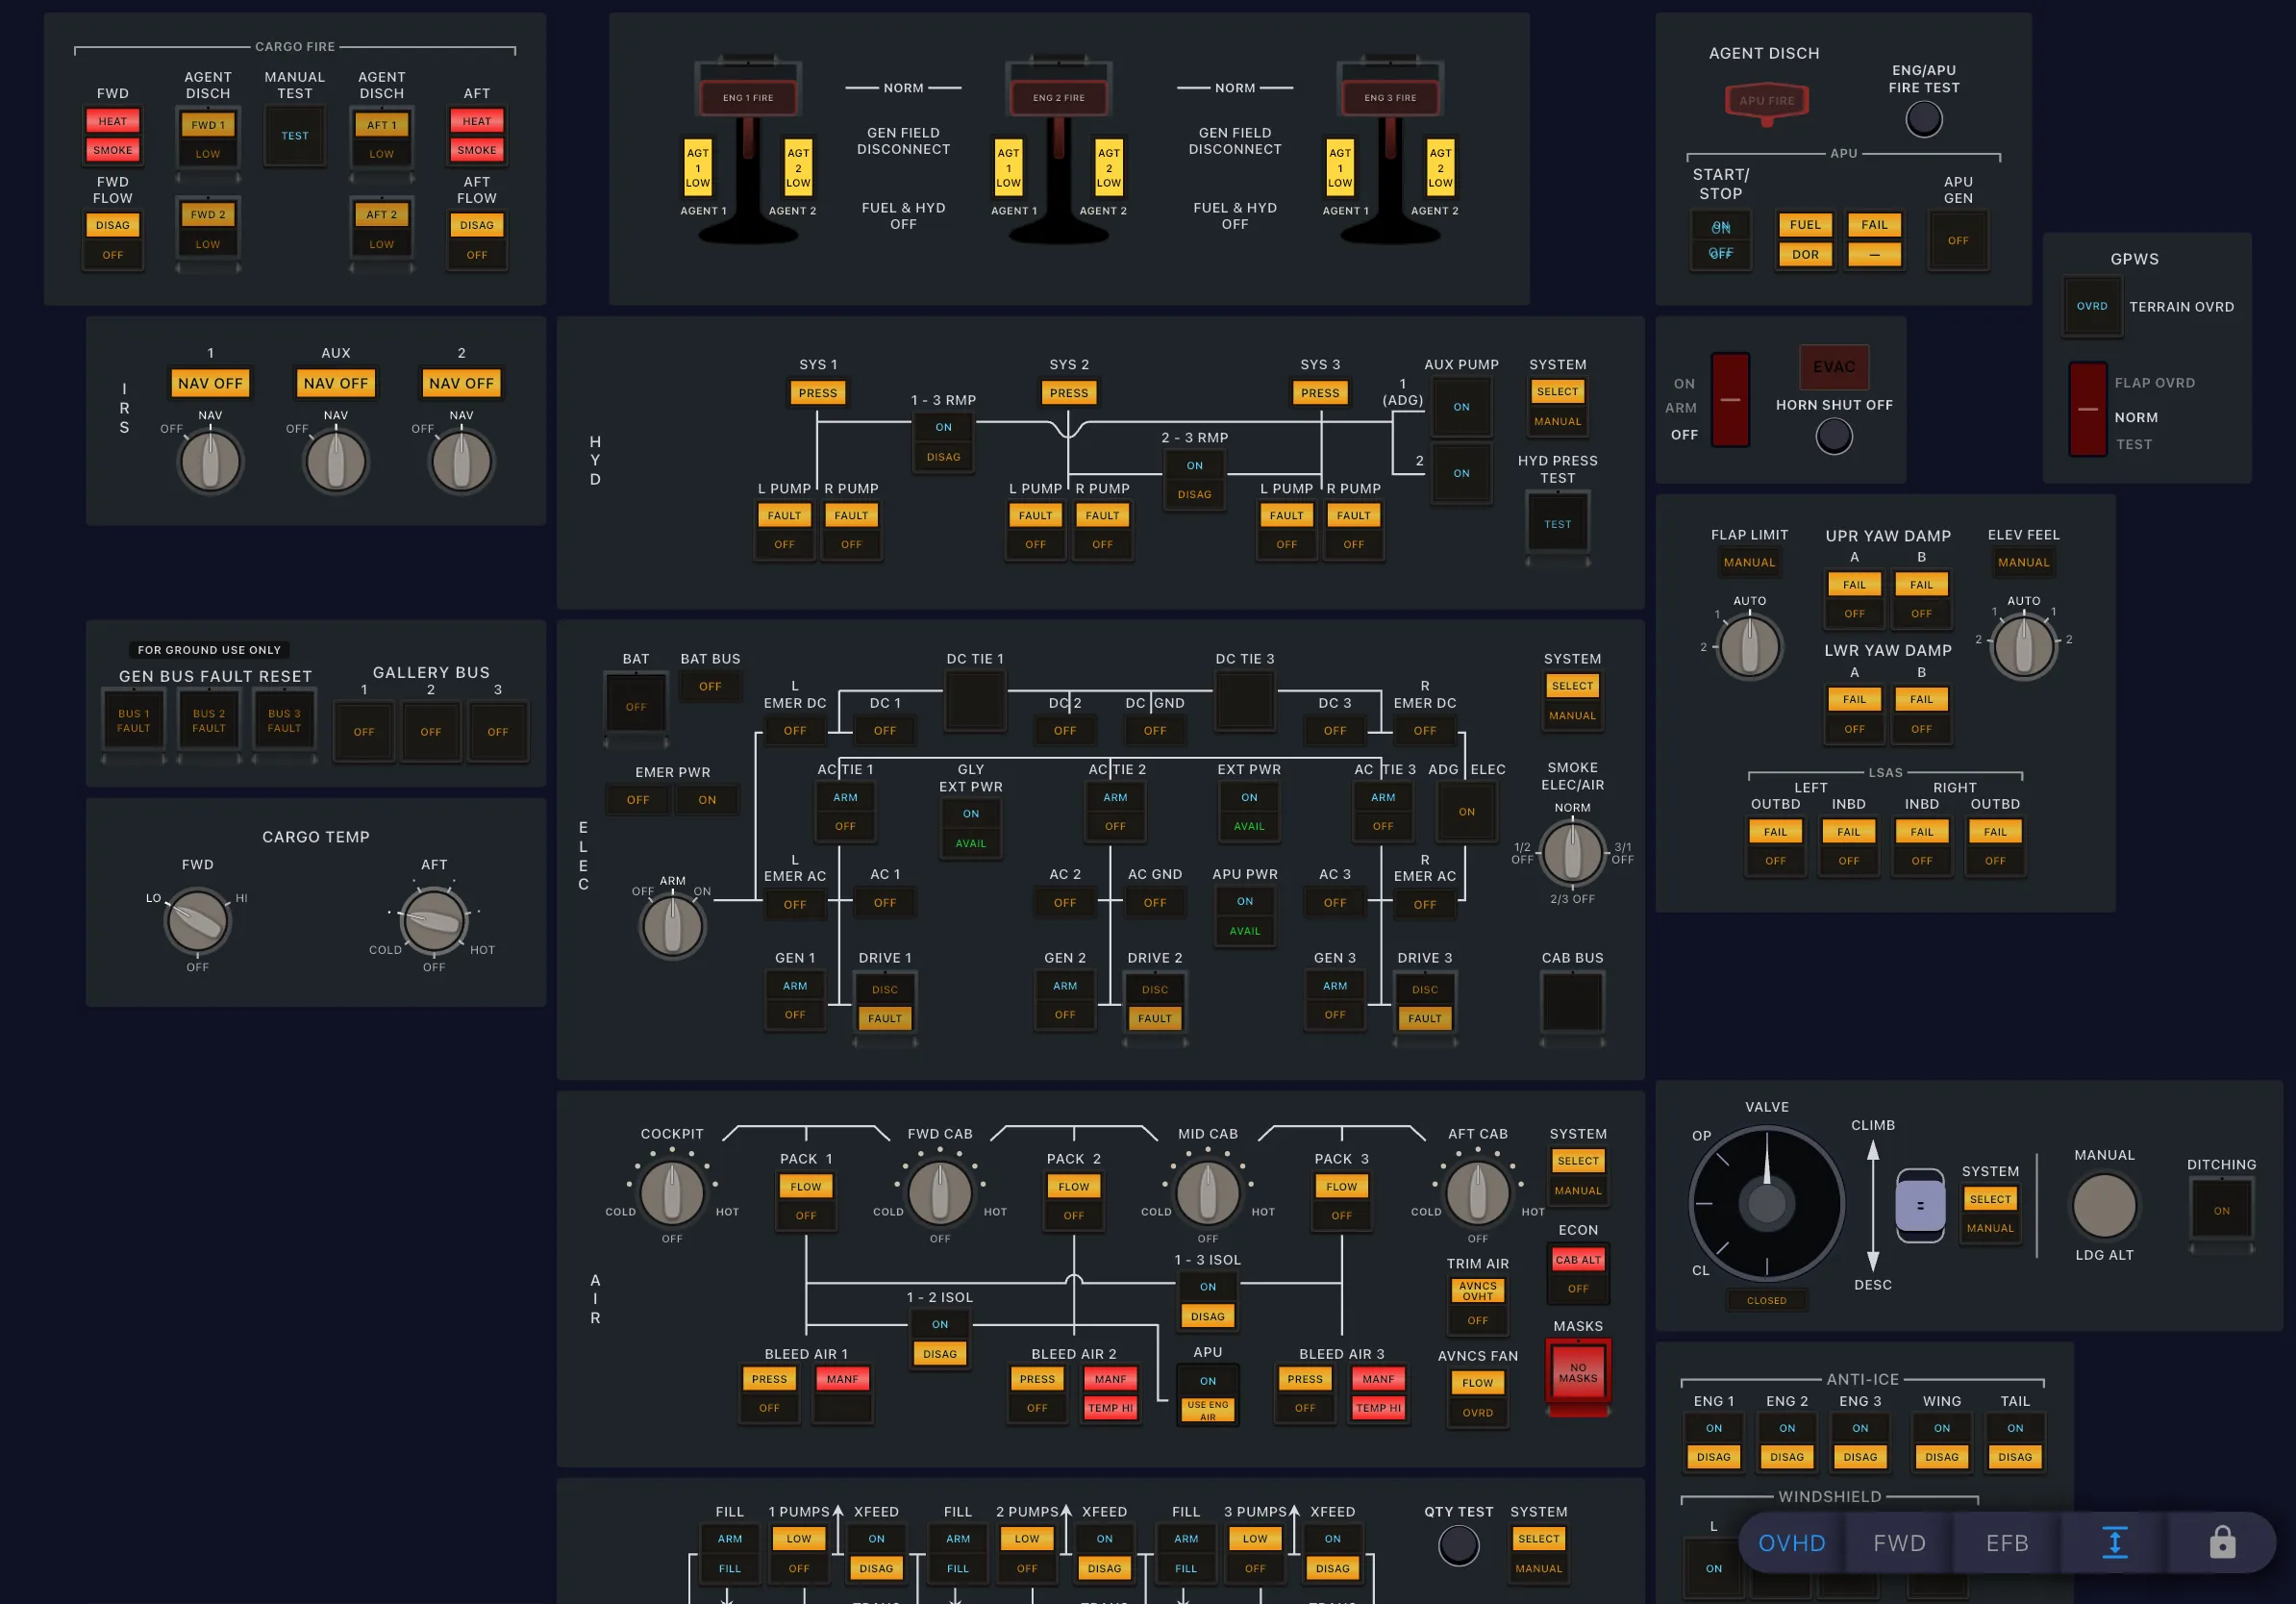Push the HYD SYSTEM SELECT/MANUAL button
This screenshot has width=2296, height=1604.
(1557, 406)
